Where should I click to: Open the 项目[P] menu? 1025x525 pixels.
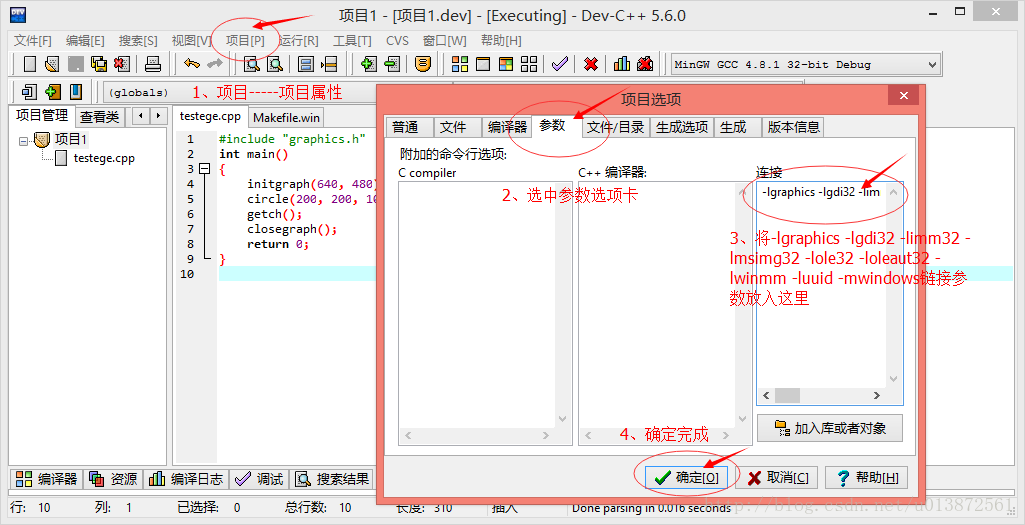(245, 41)
